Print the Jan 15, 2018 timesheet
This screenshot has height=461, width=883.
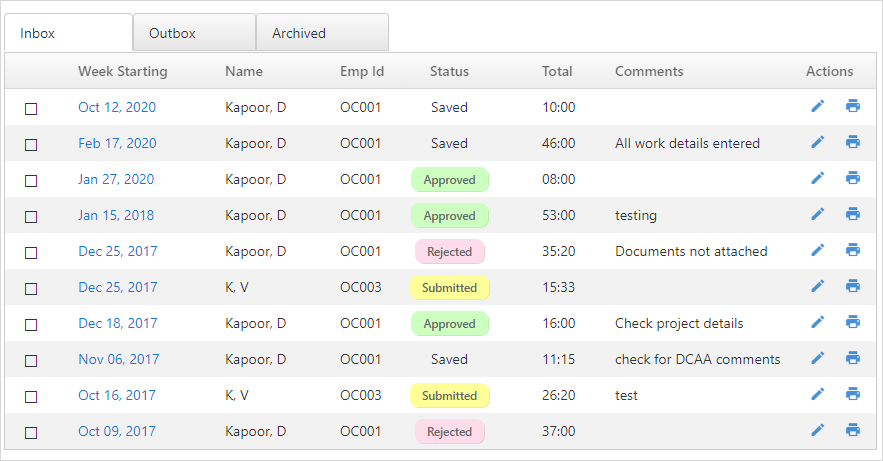[853, 214]
